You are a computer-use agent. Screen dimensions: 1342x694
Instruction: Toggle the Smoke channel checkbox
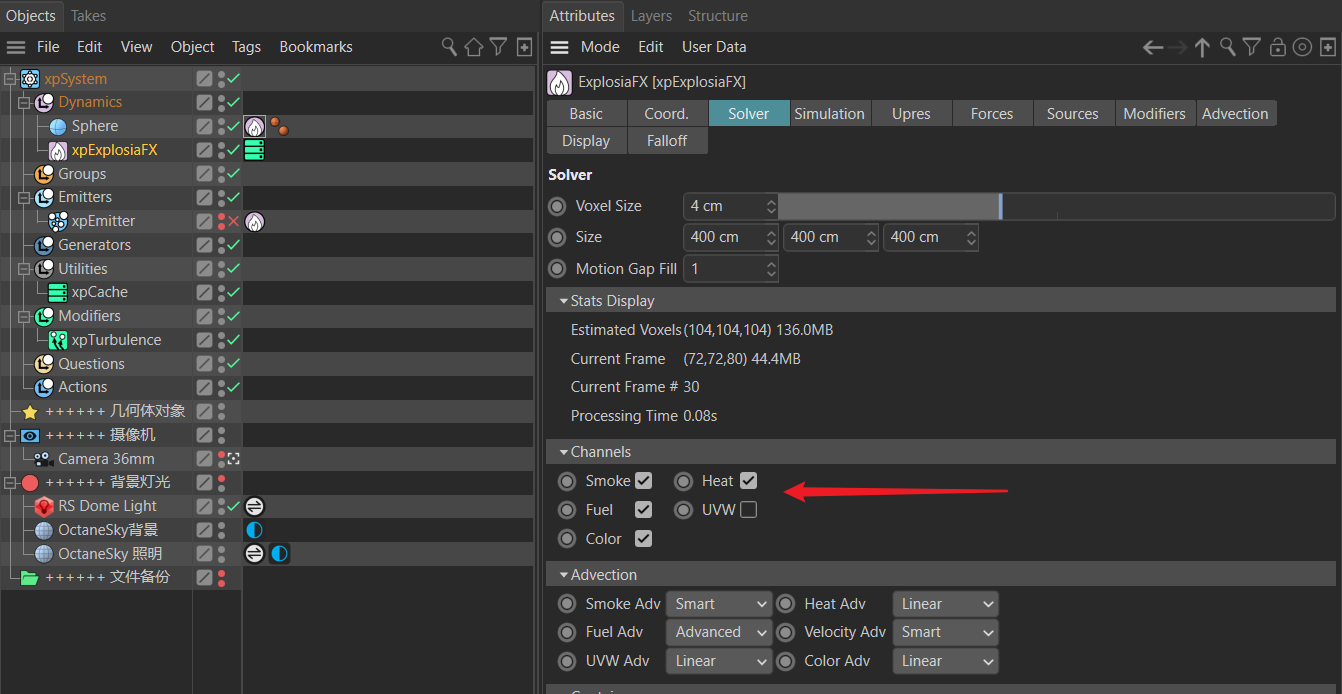[x=643, y=481]
